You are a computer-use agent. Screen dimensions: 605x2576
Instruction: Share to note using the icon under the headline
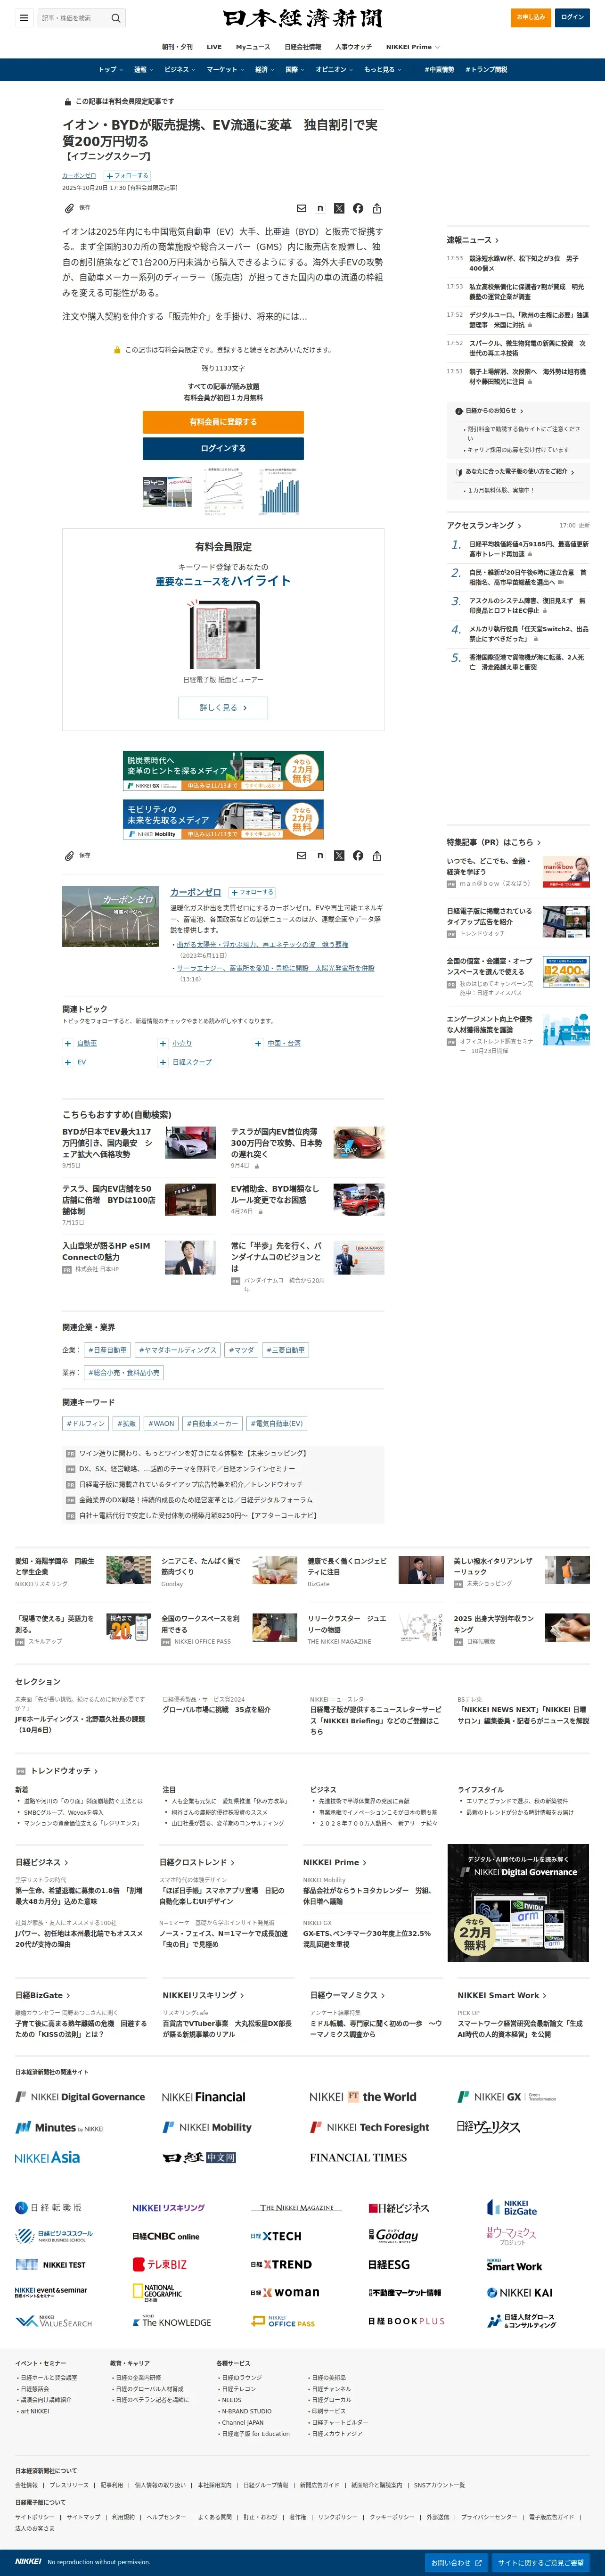coord(320,208)
